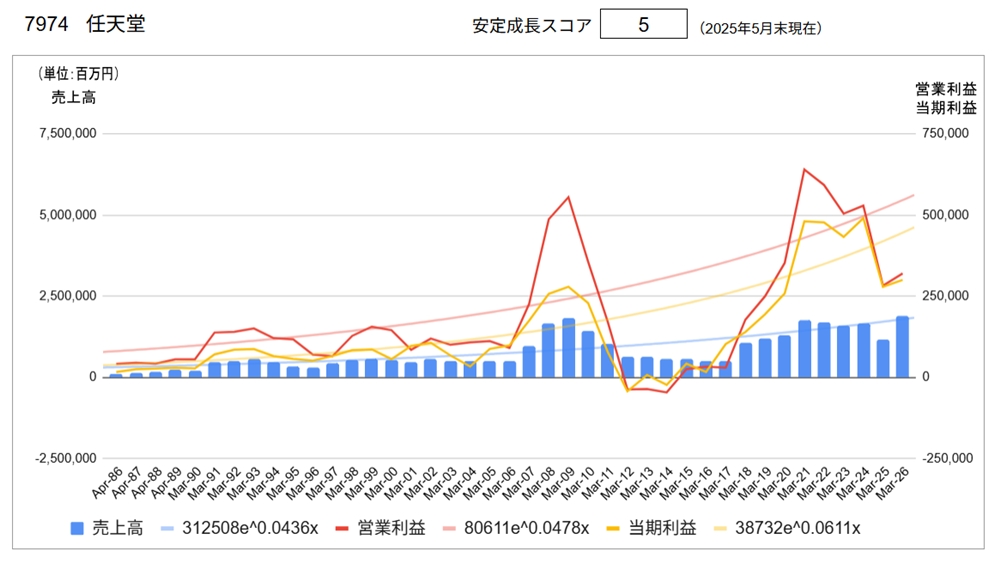Click left axis value 5,000,000
This screenshot has height=563, width=1000.
[68, 215]
